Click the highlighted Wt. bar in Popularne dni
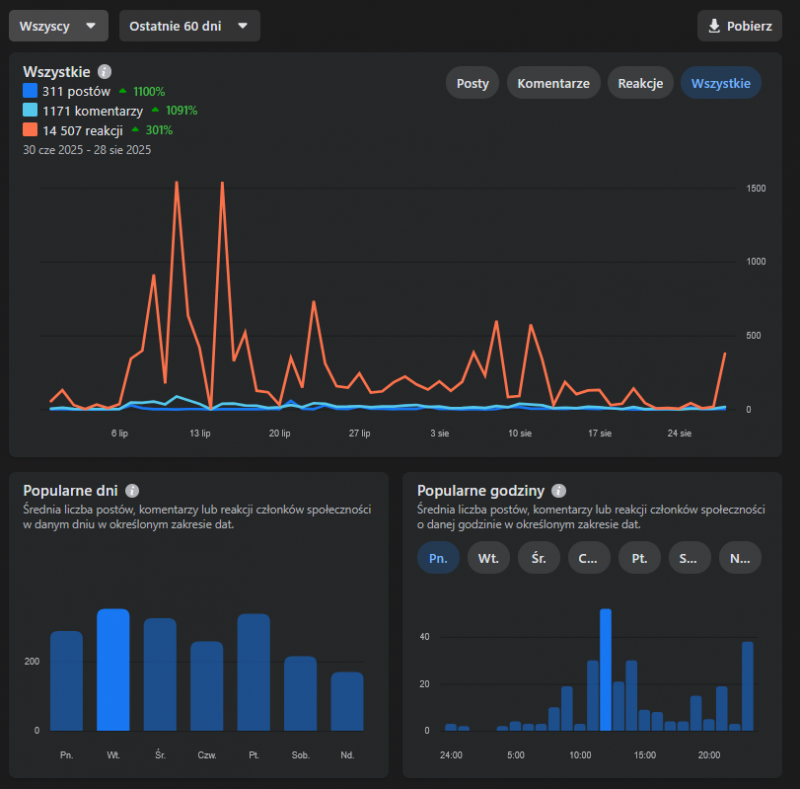This screenshot has width=800, height=789. pyautogui.click(x=113, y=670)
